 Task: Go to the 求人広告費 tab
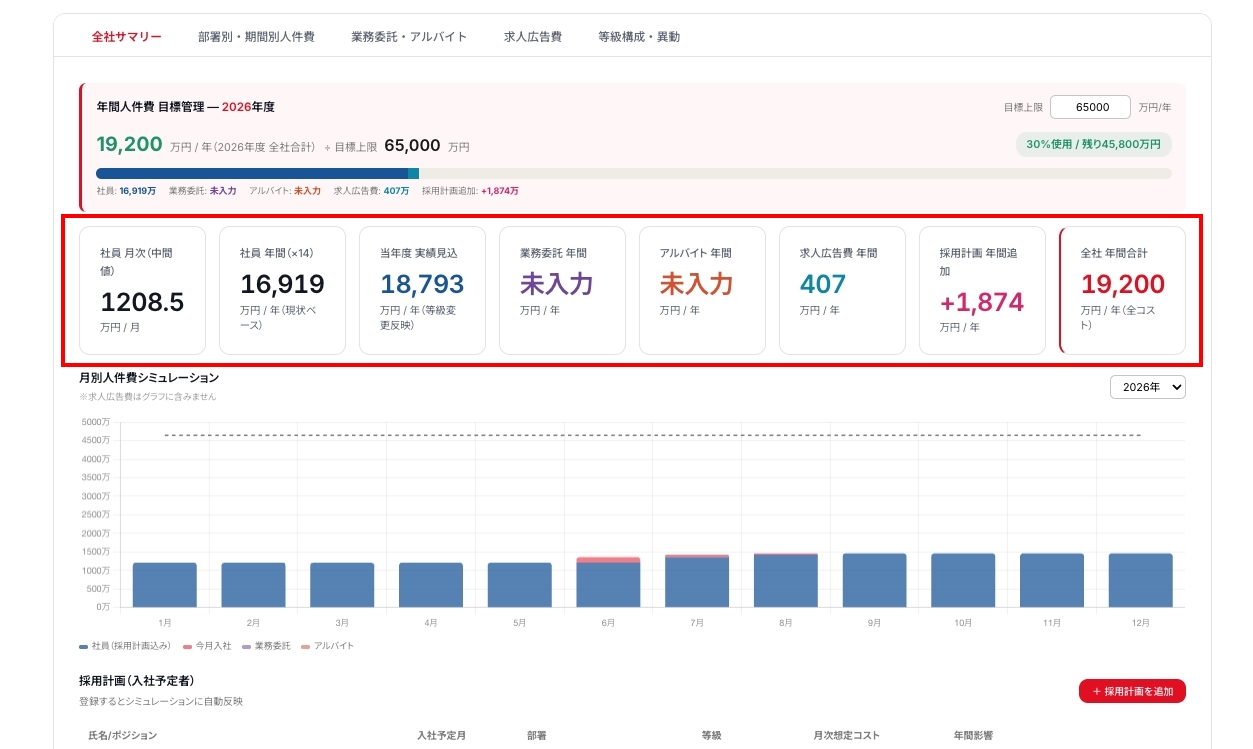point(533,37)
